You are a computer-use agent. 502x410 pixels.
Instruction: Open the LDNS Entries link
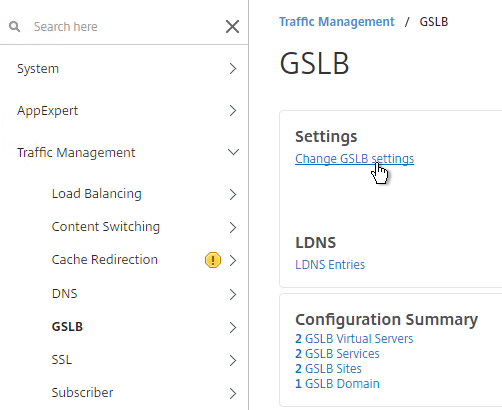pos(330,265)
